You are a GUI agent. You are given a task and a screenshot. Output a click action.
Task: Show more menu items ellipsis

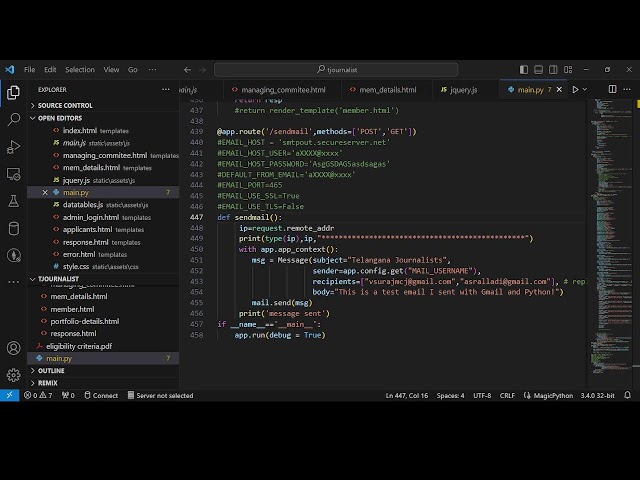tap(152, 70)
